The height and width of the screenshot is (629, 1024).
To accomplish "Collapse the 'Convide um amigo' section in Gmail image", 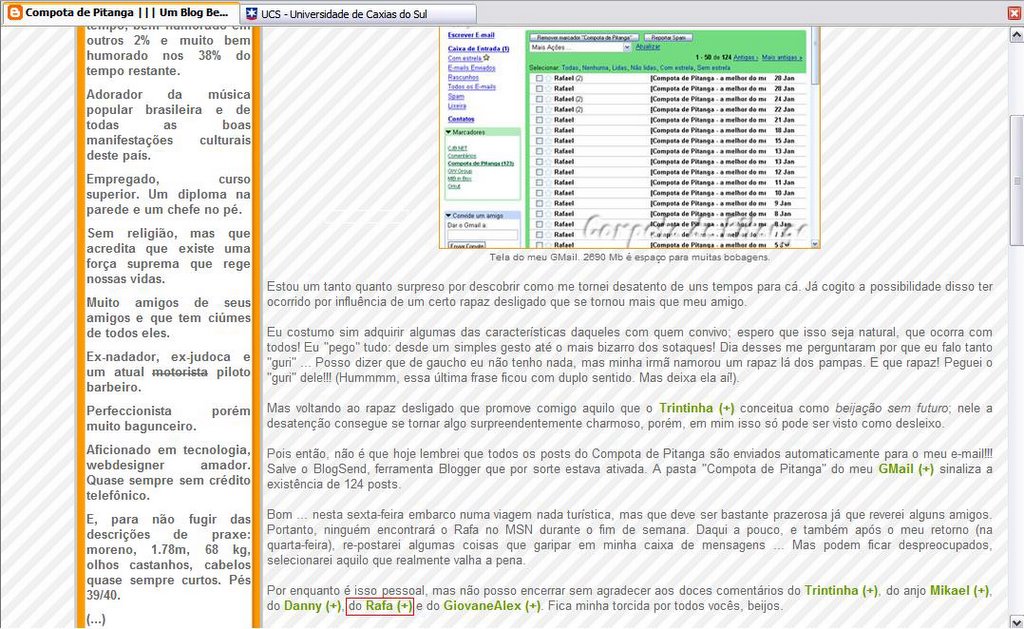I will [449, 216].
